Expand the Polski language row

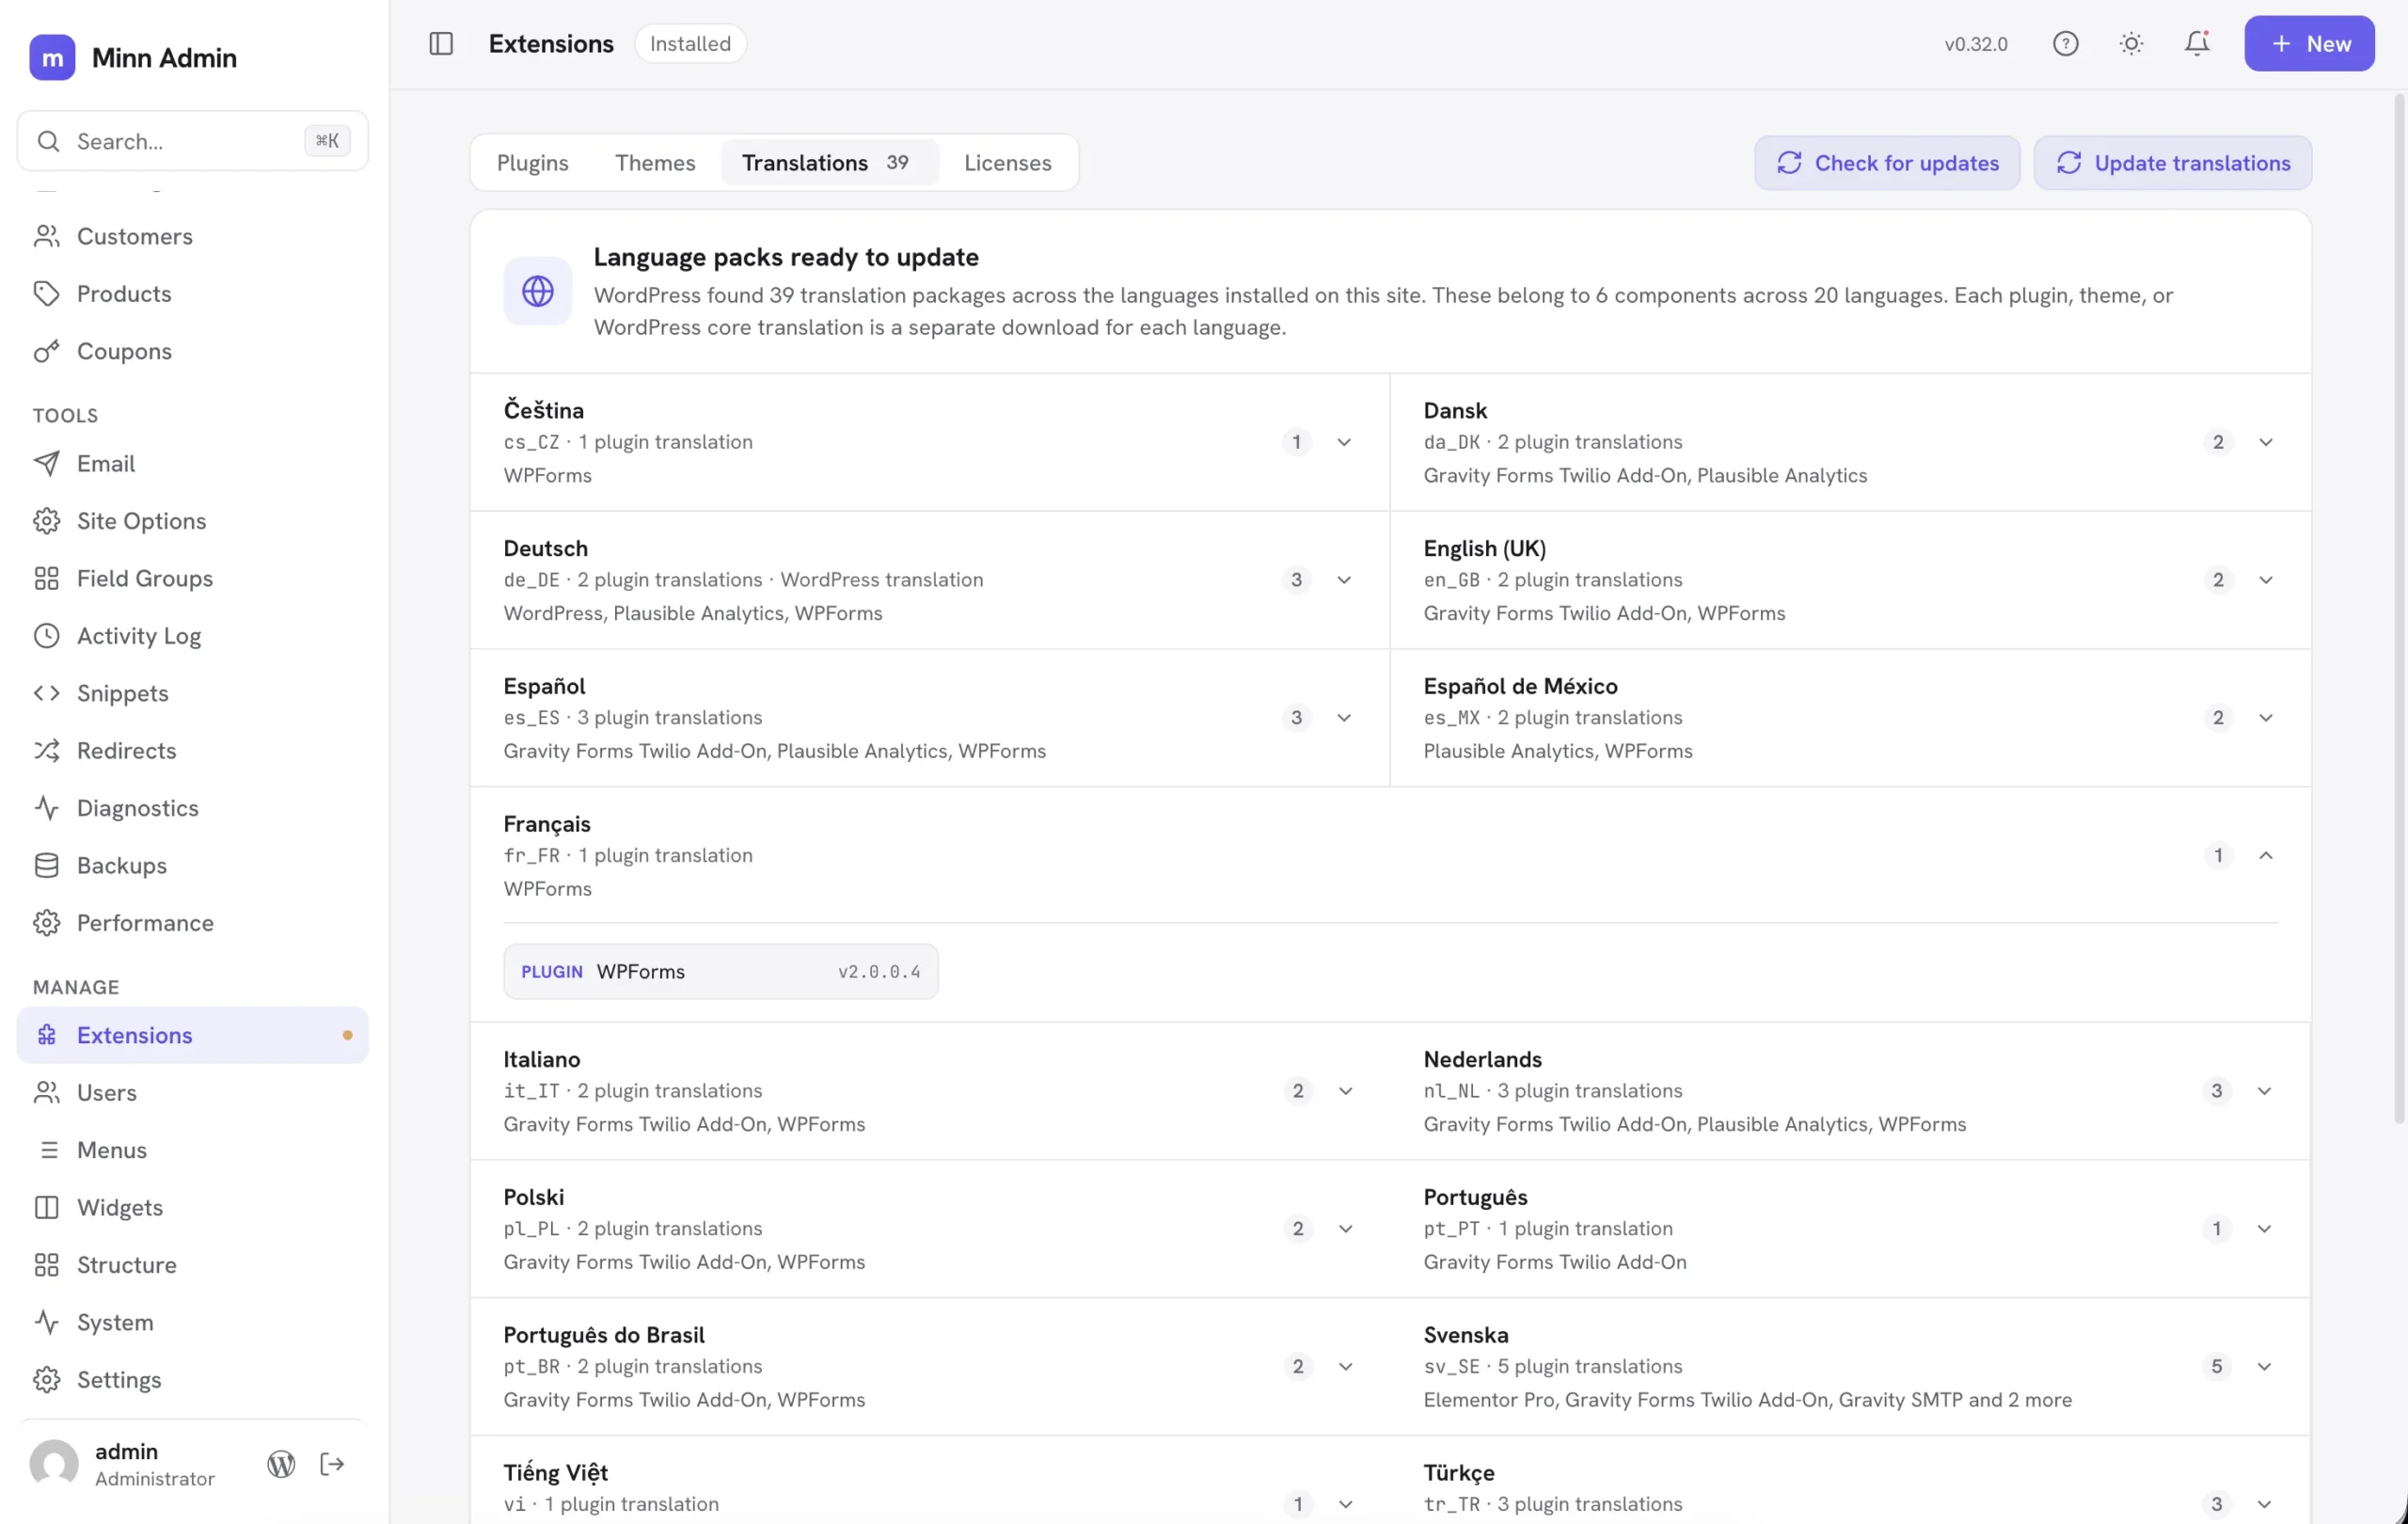click(929, 1229)
